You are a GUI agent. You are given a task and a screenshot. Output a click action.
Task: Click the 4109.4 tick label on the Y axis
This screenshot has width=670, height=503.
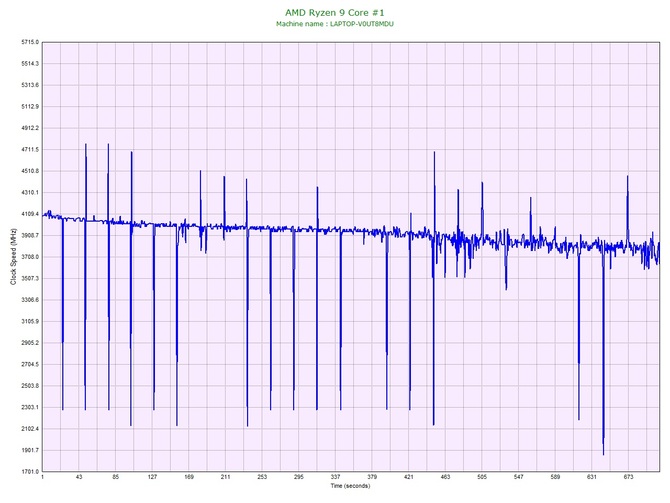(24, 214)
